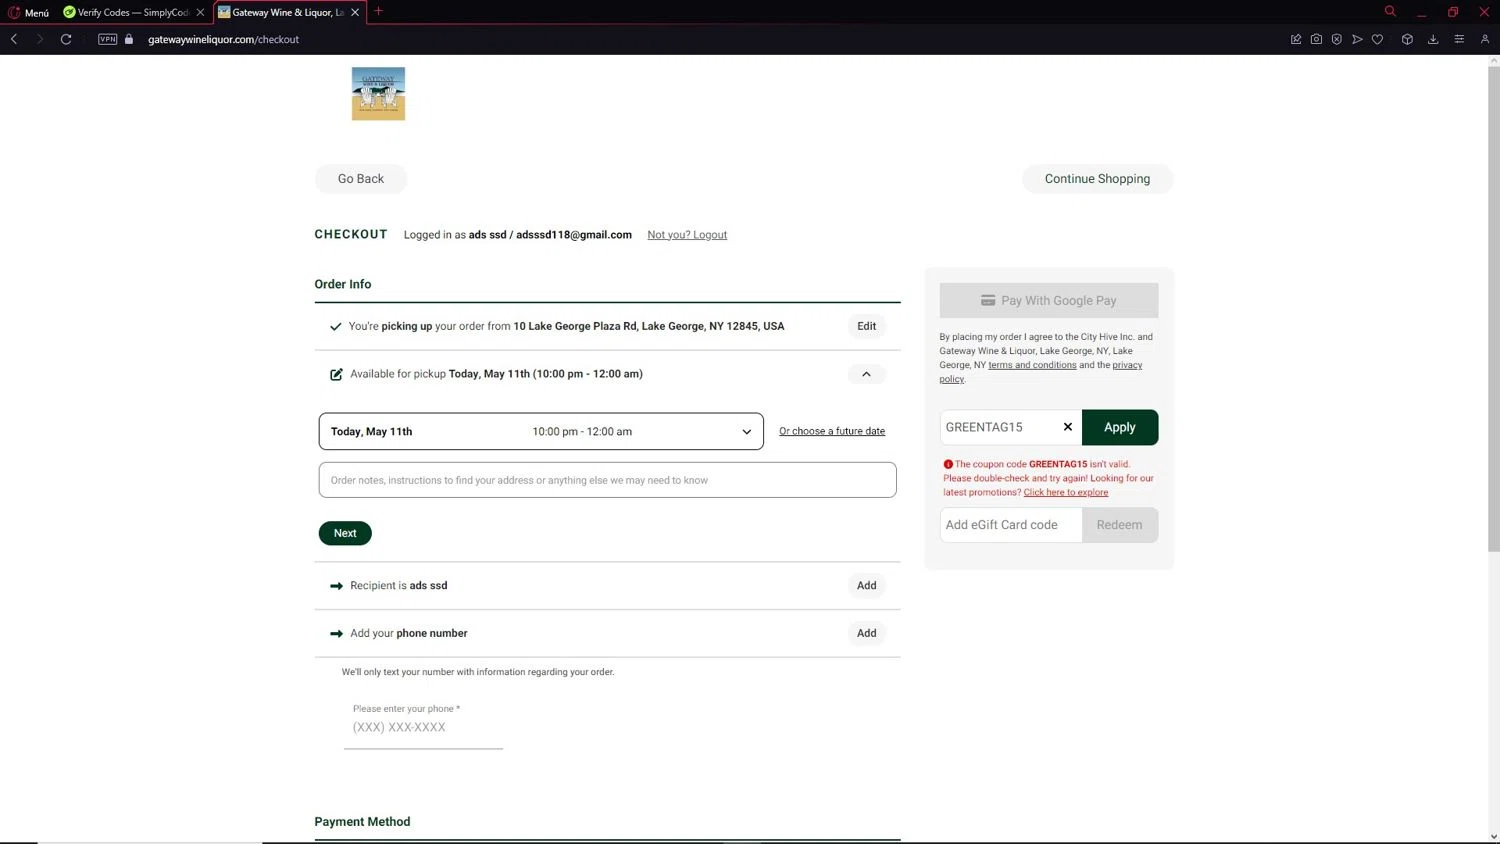Add recipient details for ads ssd
This screenshot has width=1500, height=844.
tap(866, 586)
